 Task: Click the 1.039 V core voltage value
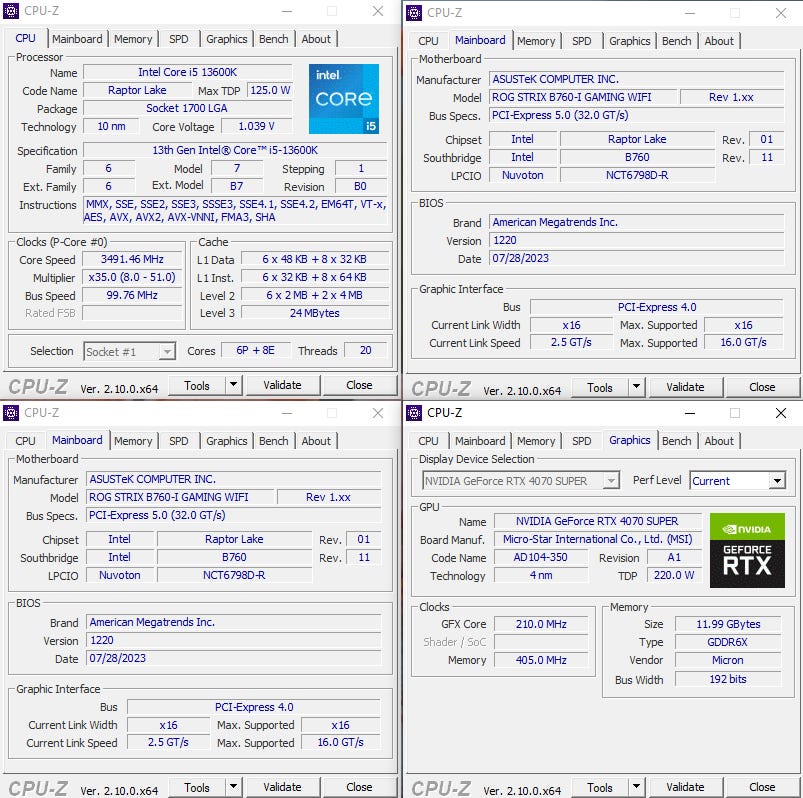coord(256,126)
